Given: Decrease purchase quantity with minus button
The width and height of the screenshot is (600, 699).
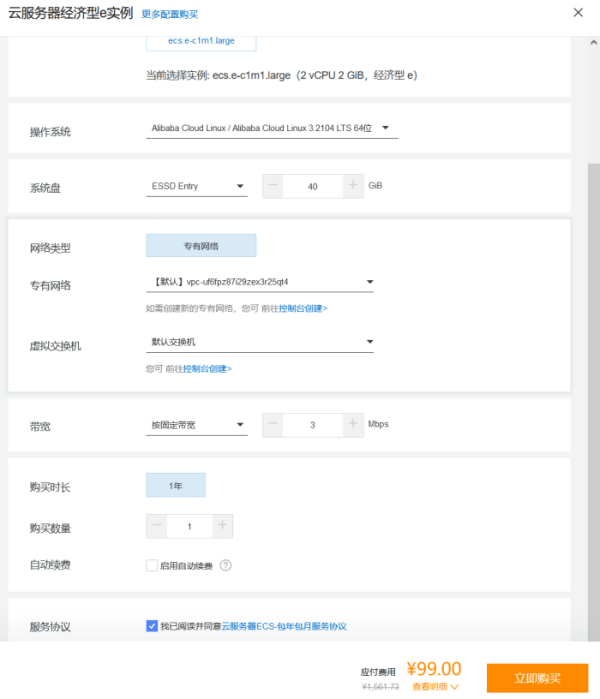Looking at the screenshot, I should click(x=156, y=526).
